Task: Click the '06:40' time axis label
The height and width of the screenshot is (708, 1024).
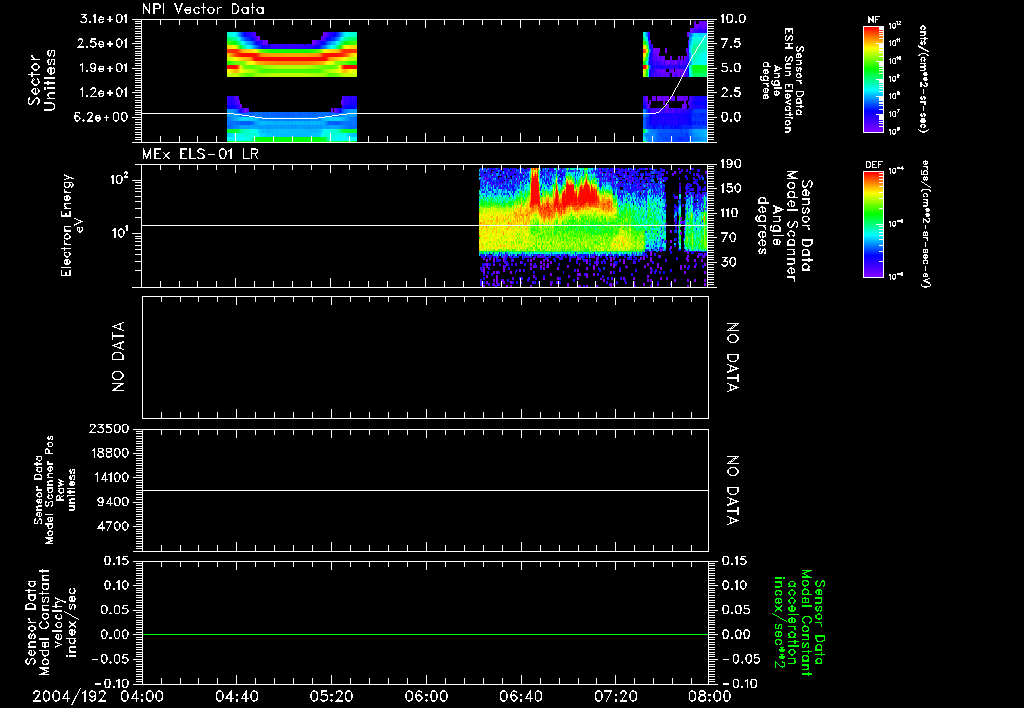Action: click(x=520, y=697)
